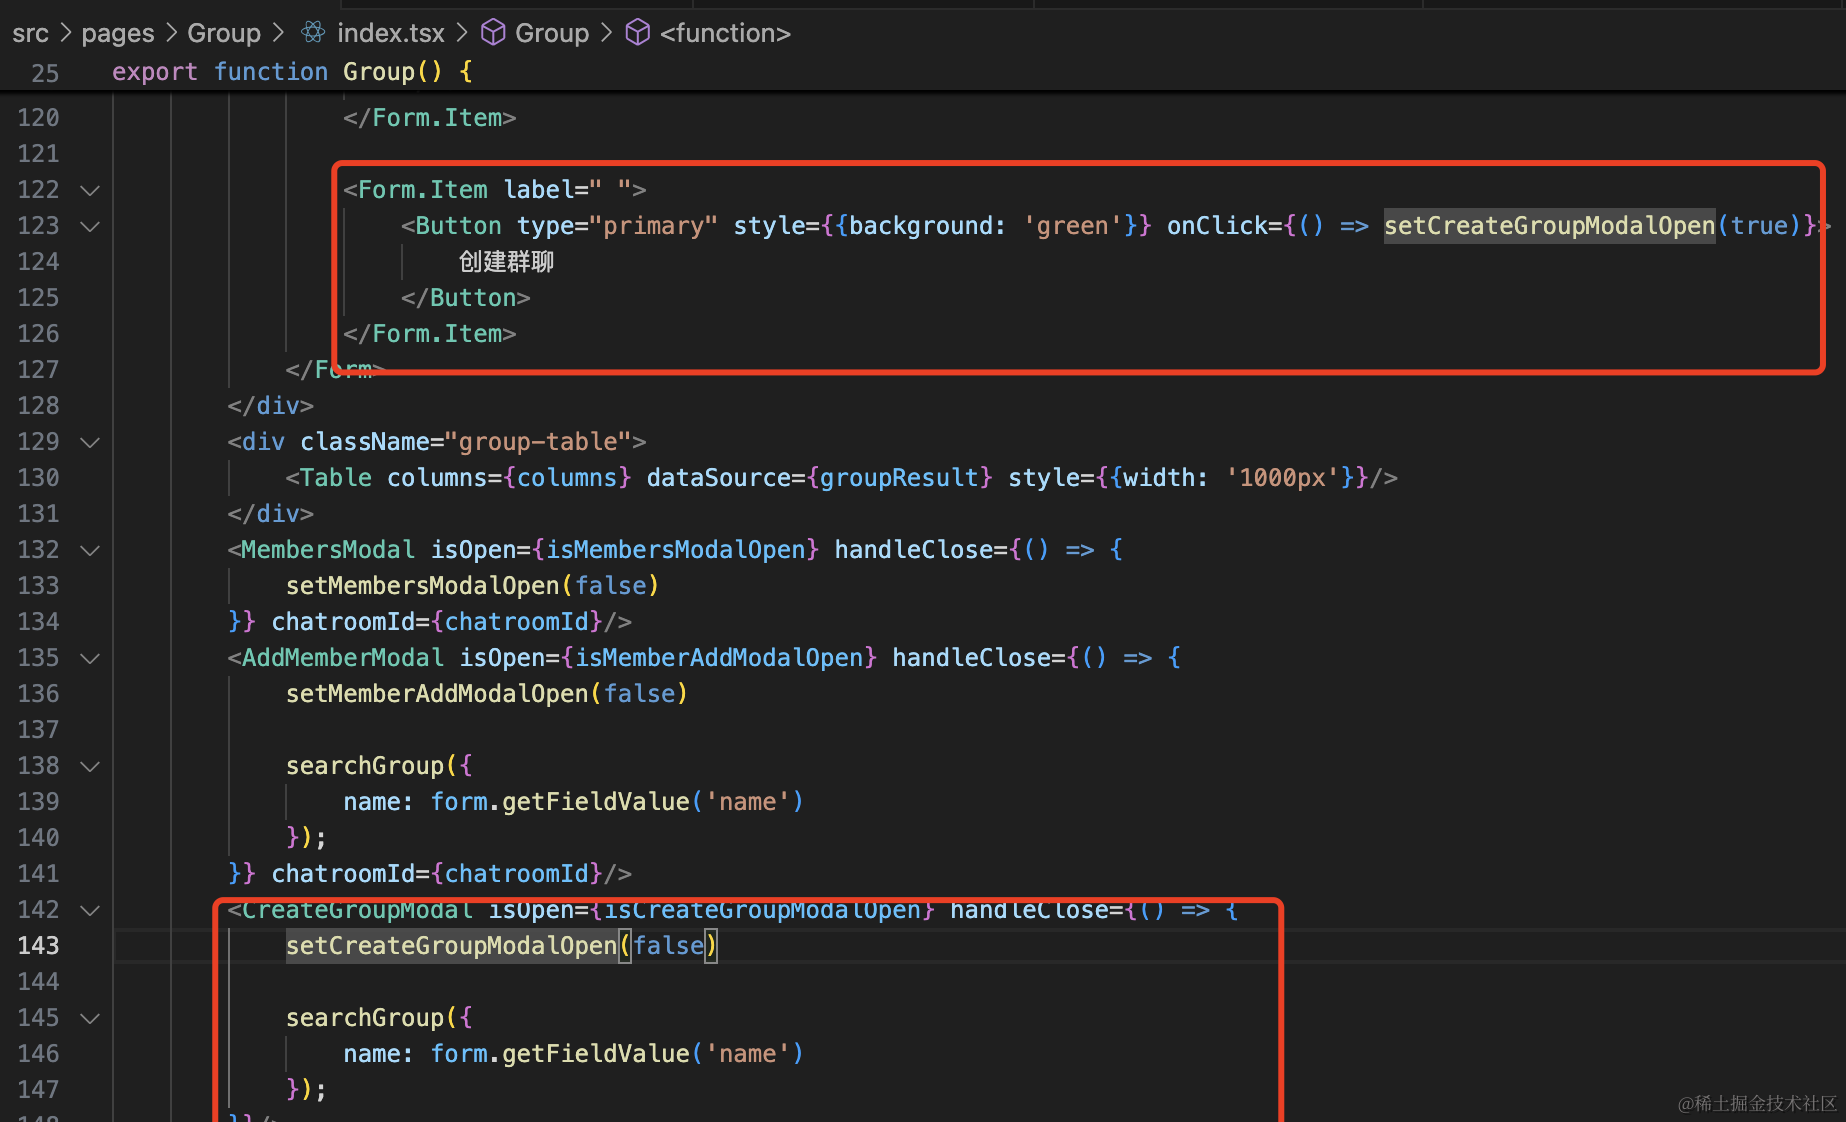Click the sticky scroll line 'export function Group()'
Image resolution: width=1846 pixels, height=1122 pixels.
[x=292, y=72]
